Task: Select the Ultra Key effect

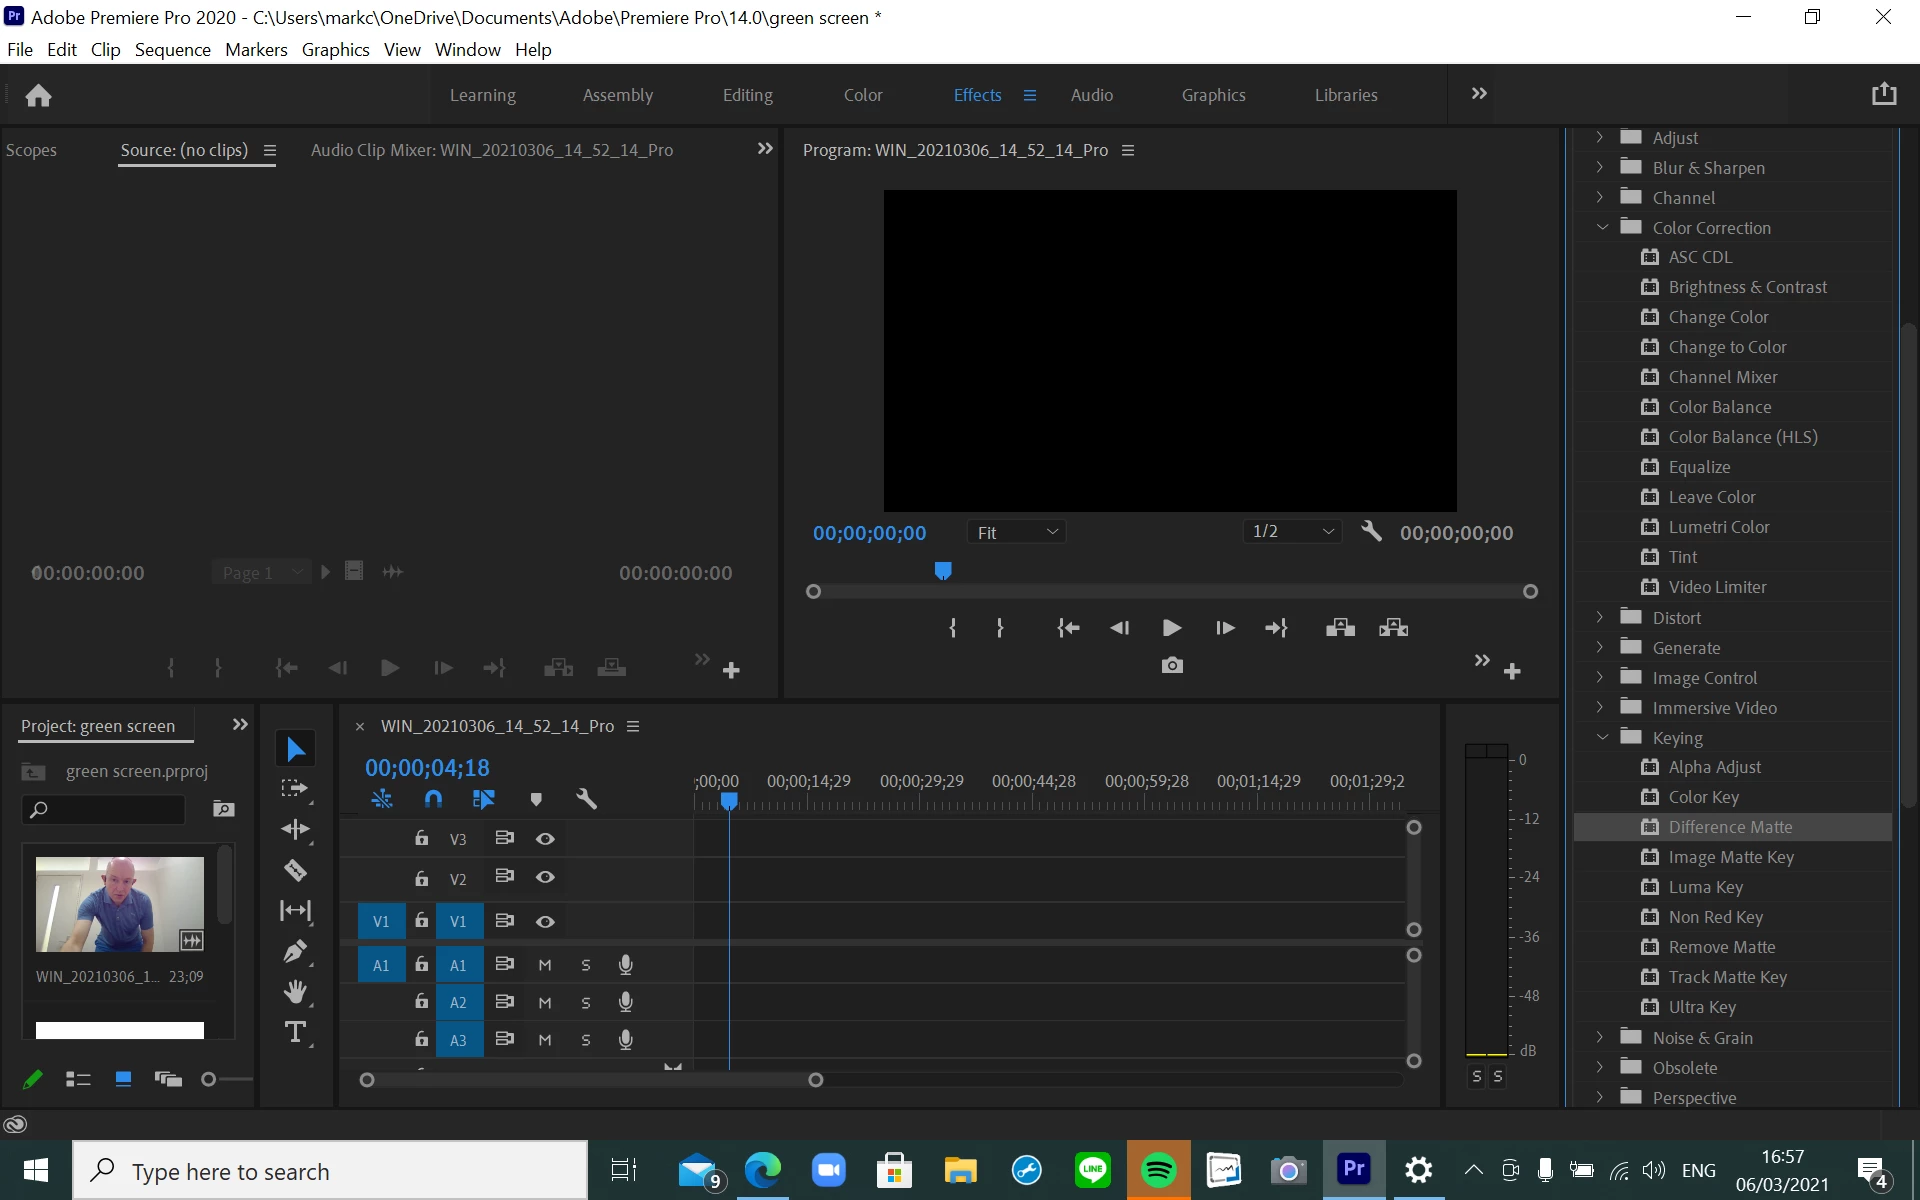Action: (x=1702, y=1007)
